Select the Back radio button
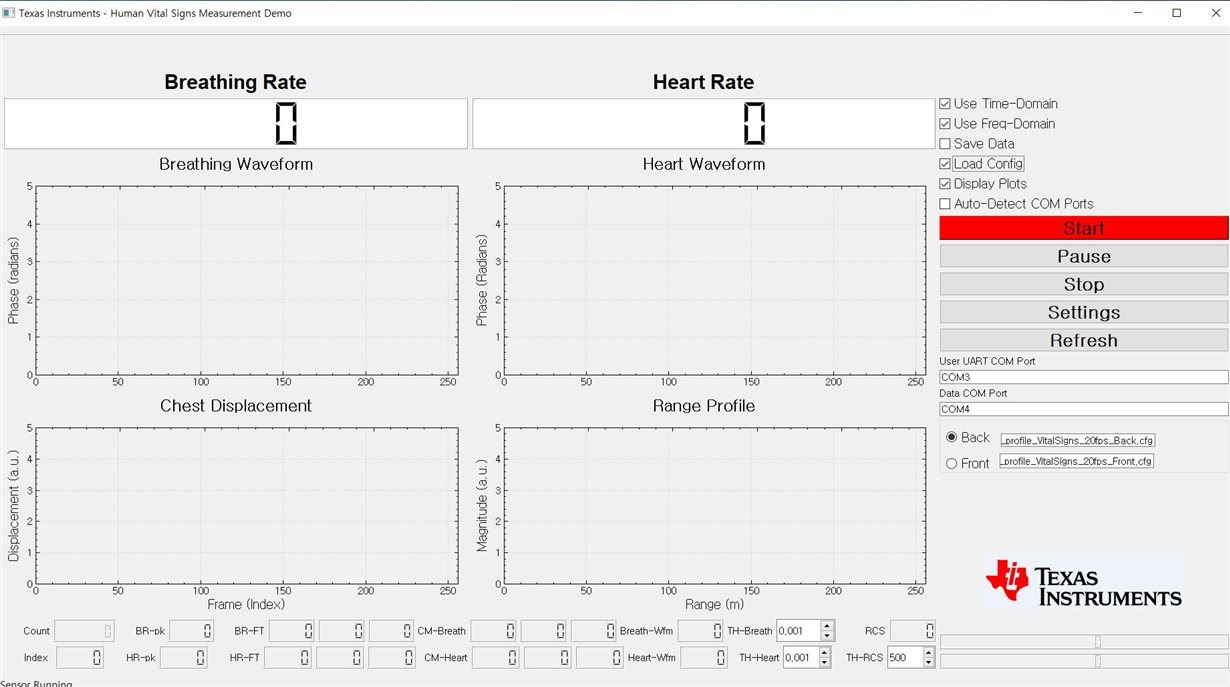This screenshot has height=687, width=1230. tap(951, 437)
